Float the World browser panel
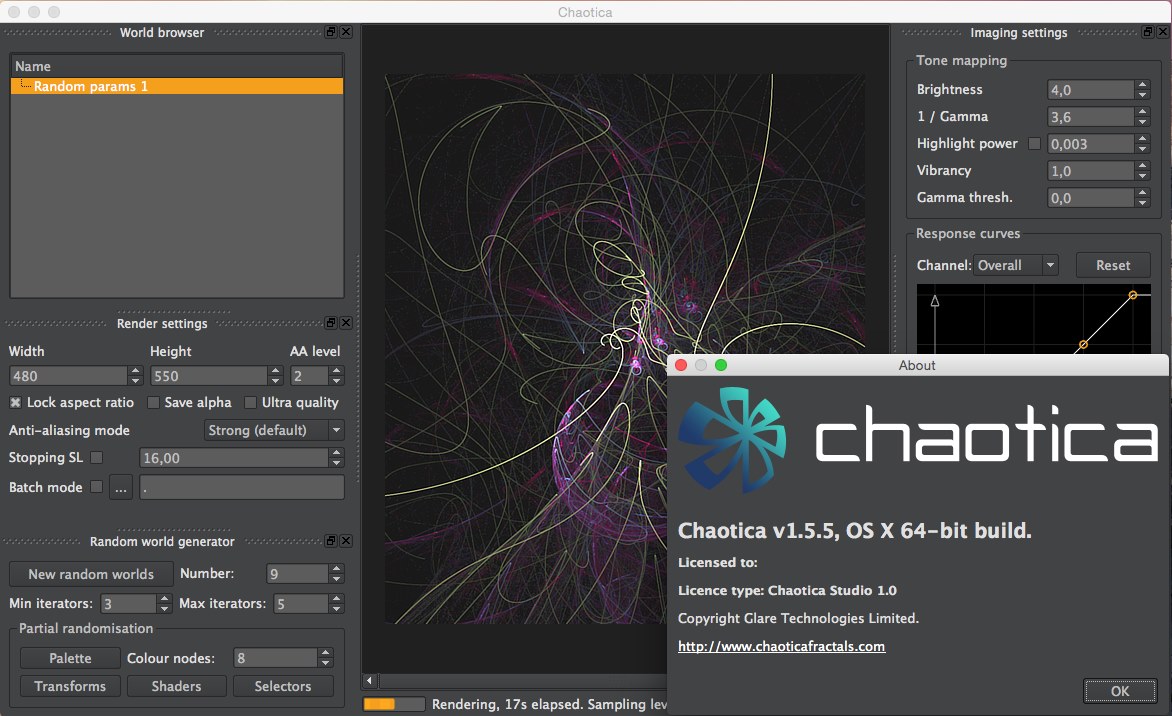Viewport: 1172px width, 716px height. point(331,32)
